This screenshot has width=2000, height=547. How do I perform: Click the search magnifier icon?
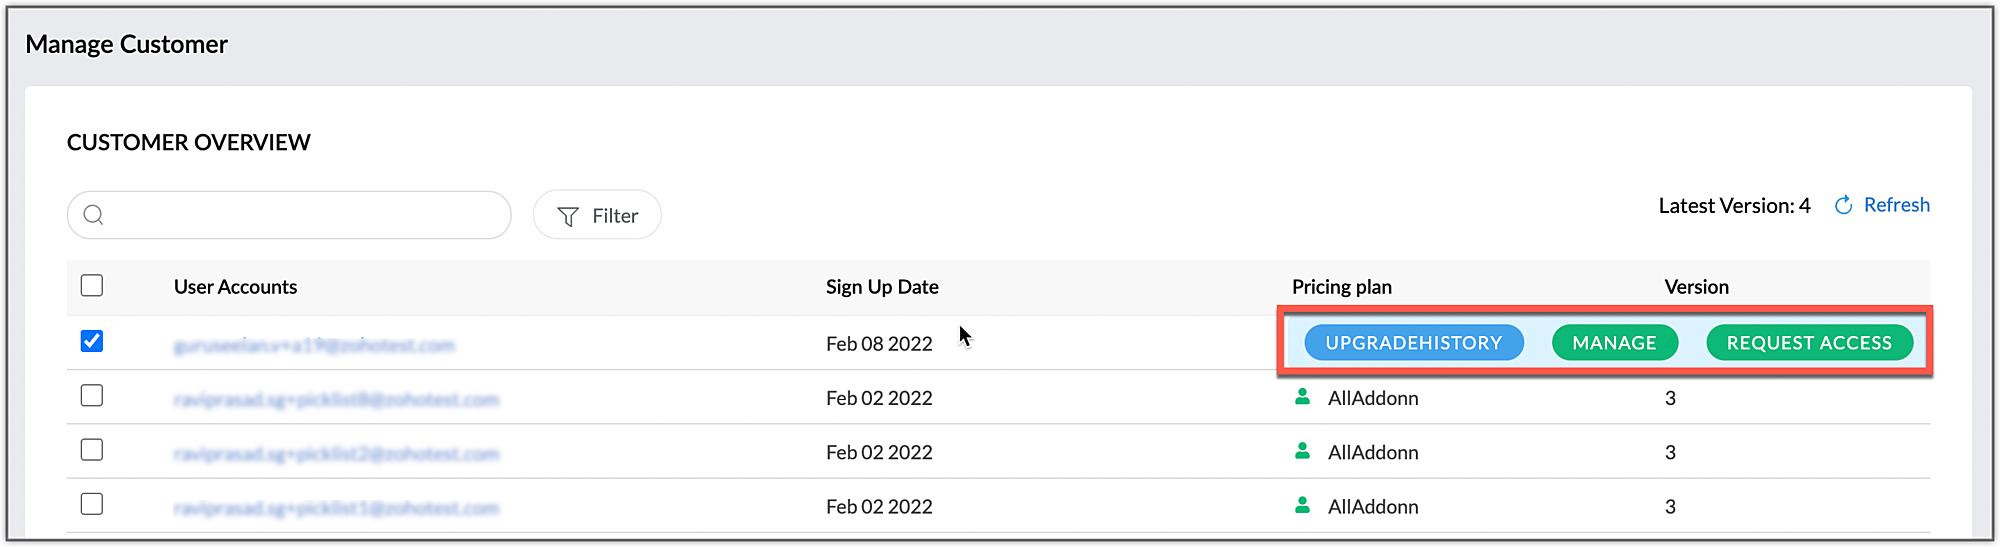click(x=93, y=215)
